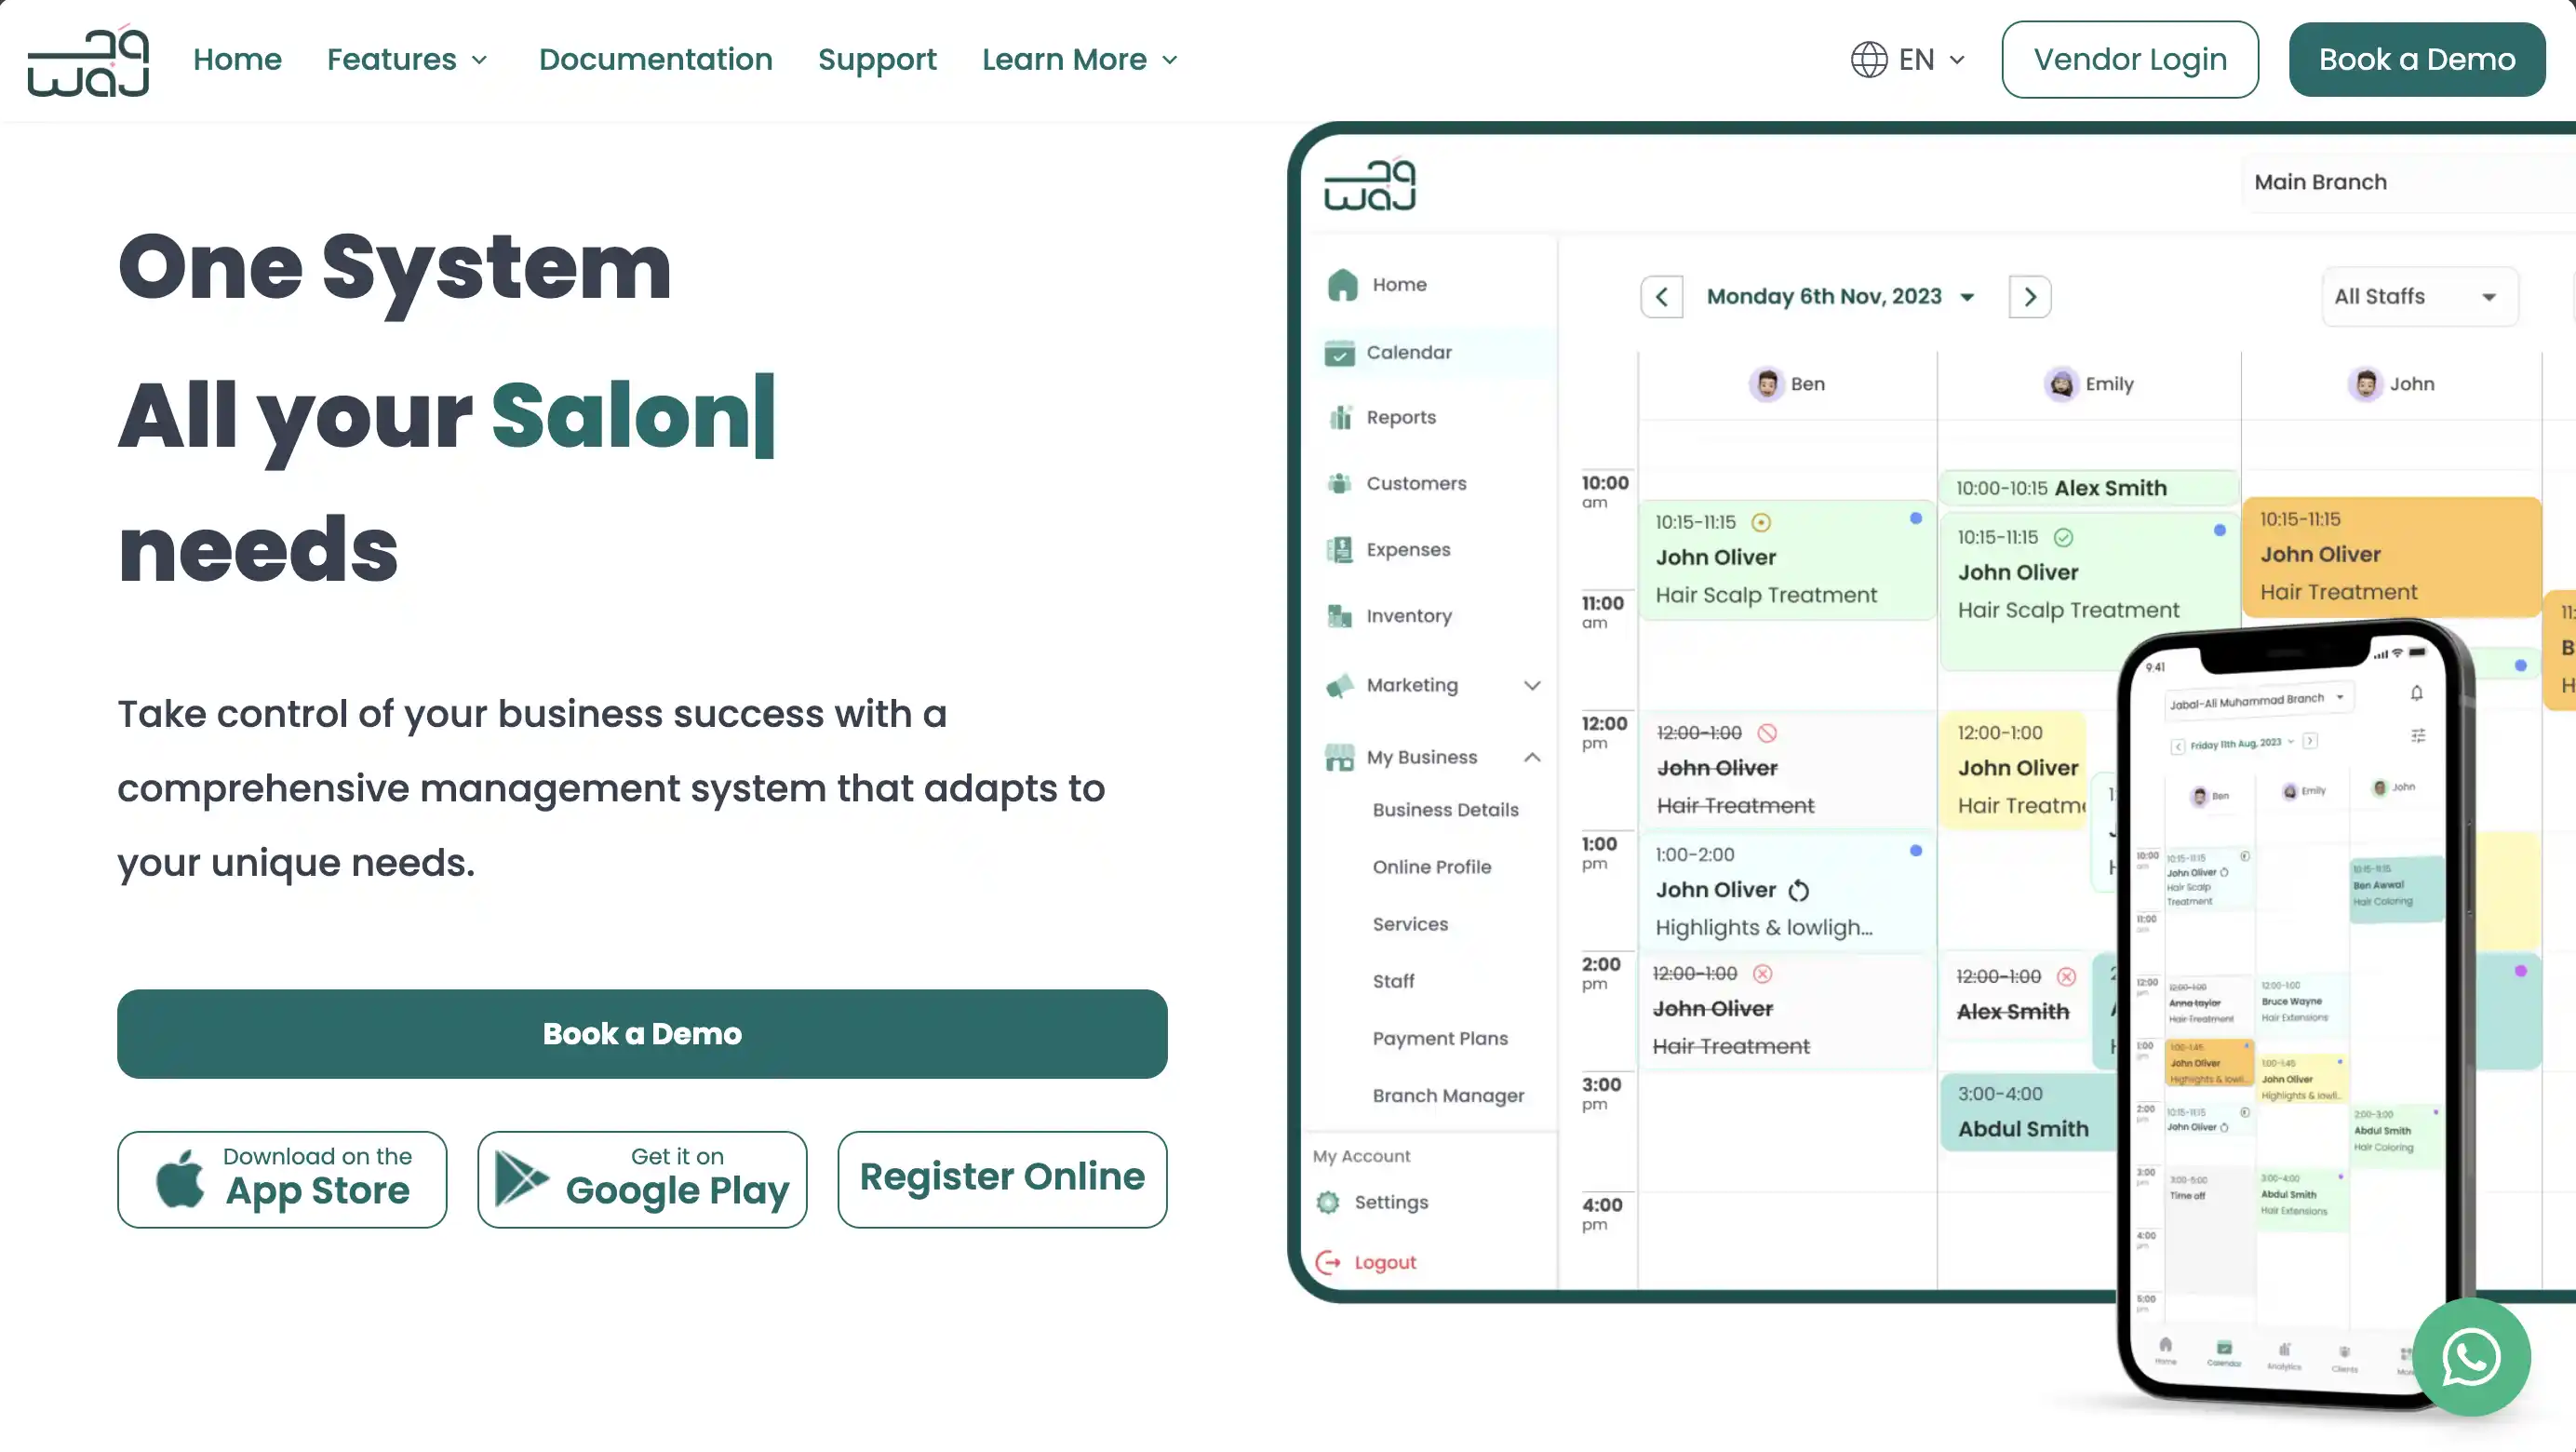2576x1452 pixels.
Task: Go to previous day arrow
Action: (1661, 297)
